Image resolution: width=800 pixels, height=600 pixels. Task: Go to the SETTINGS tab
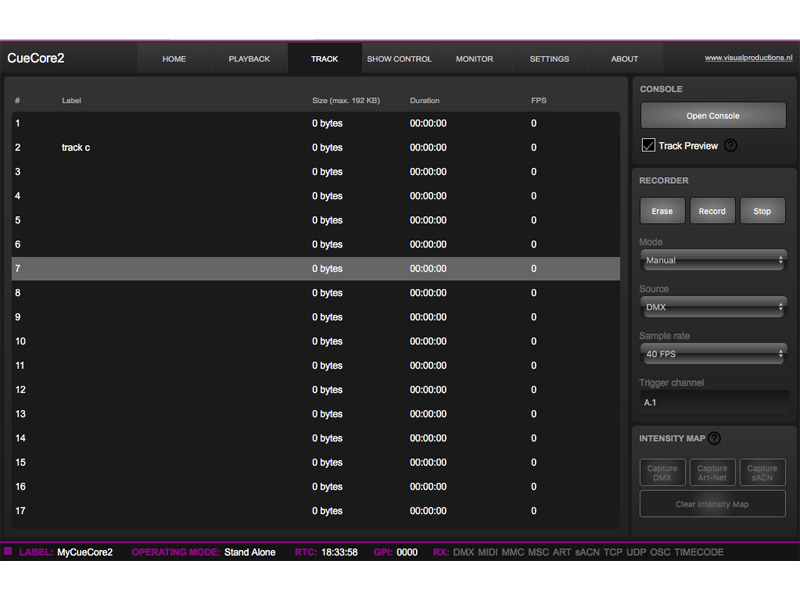[x=549, y=58]
